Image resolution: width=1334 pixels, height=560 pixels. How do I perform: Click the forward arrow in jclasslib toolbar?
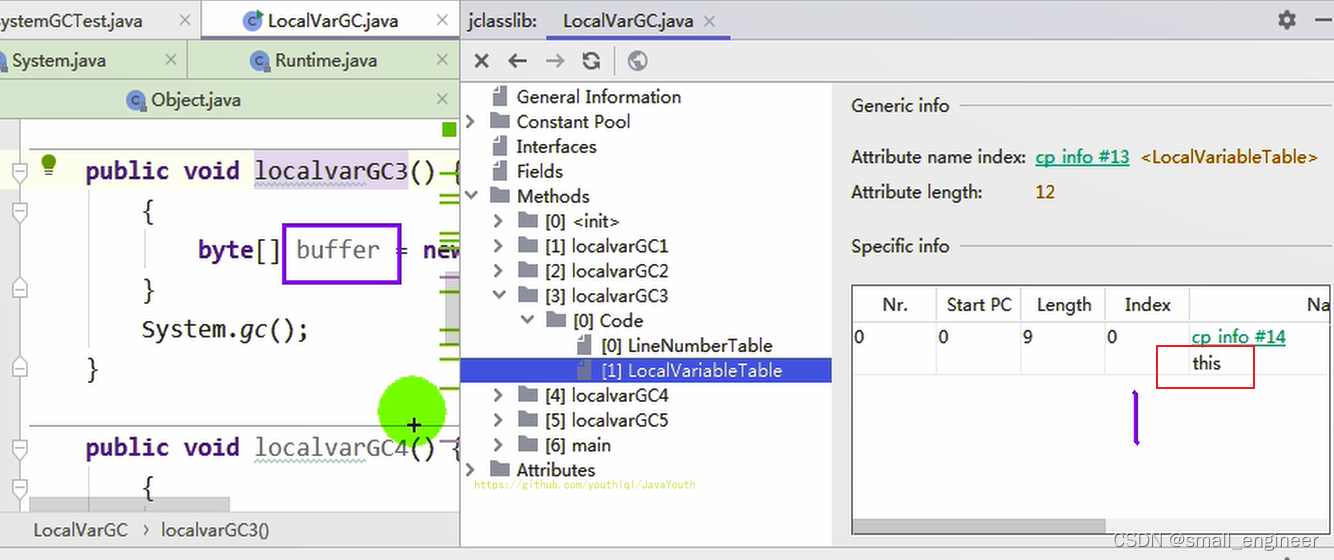click(555, 61)
